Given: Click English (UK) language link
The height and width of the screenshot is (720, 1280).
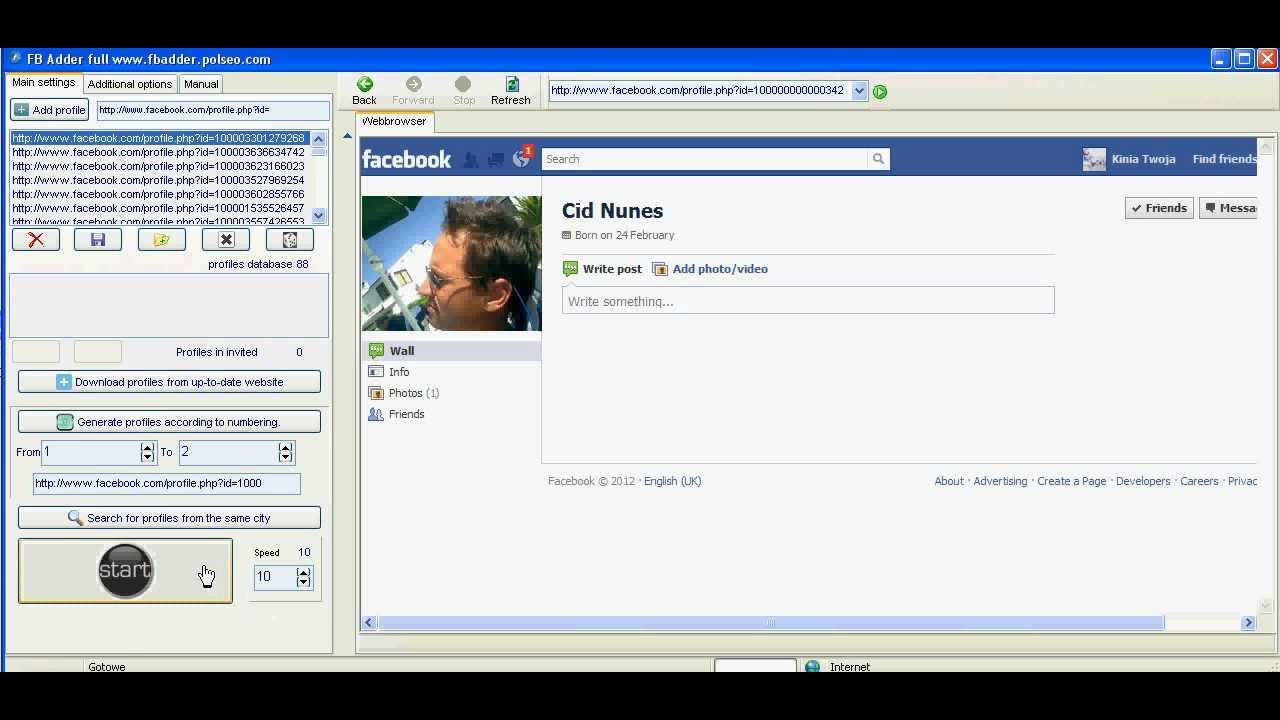Looking at the screenshot, I should pyautogui.click(x=672, y=481).
